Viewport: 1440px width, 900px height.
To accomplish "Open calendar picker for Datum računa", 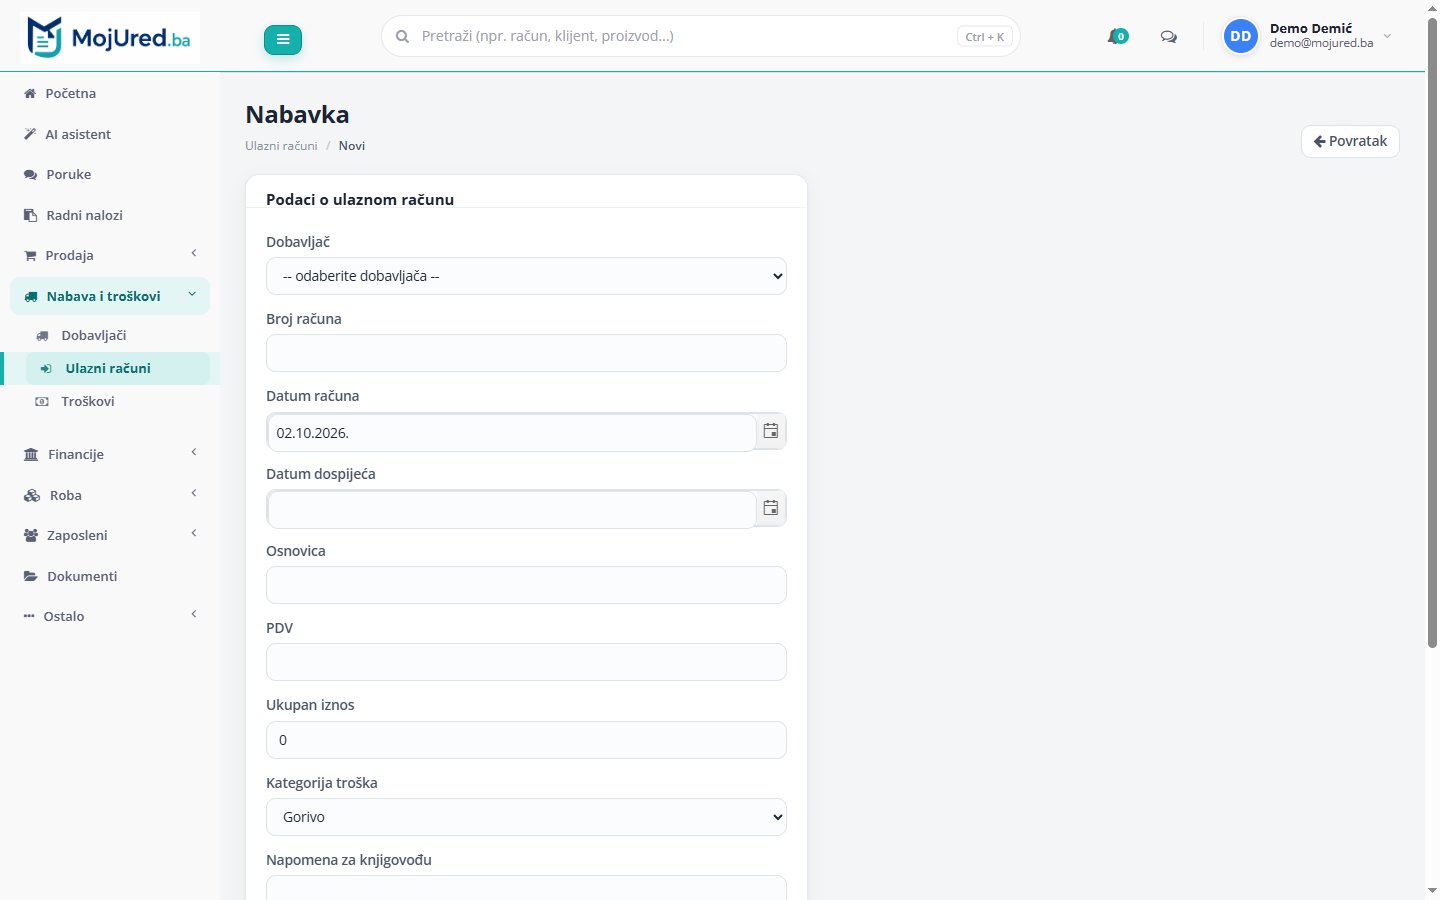I will tap(771, 431).
